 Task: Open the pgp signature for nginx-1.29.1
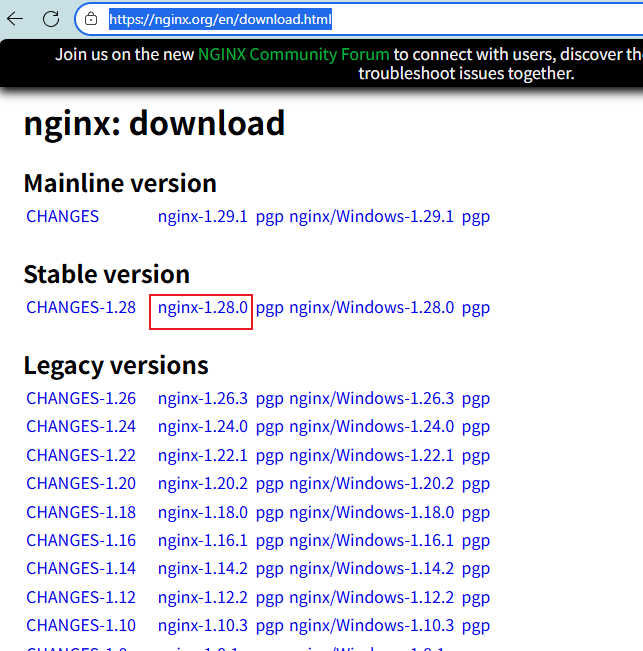(x=269, y=218)
